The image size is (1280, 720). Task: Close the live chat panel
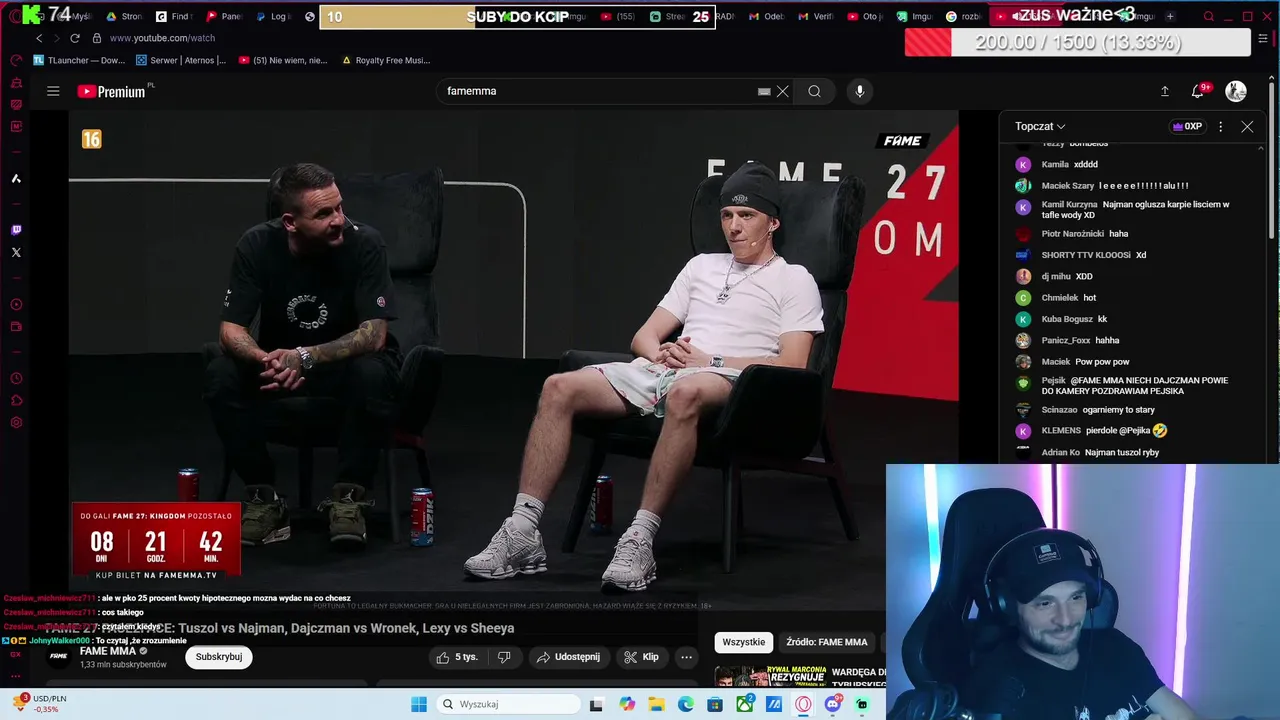(1247, 127)
